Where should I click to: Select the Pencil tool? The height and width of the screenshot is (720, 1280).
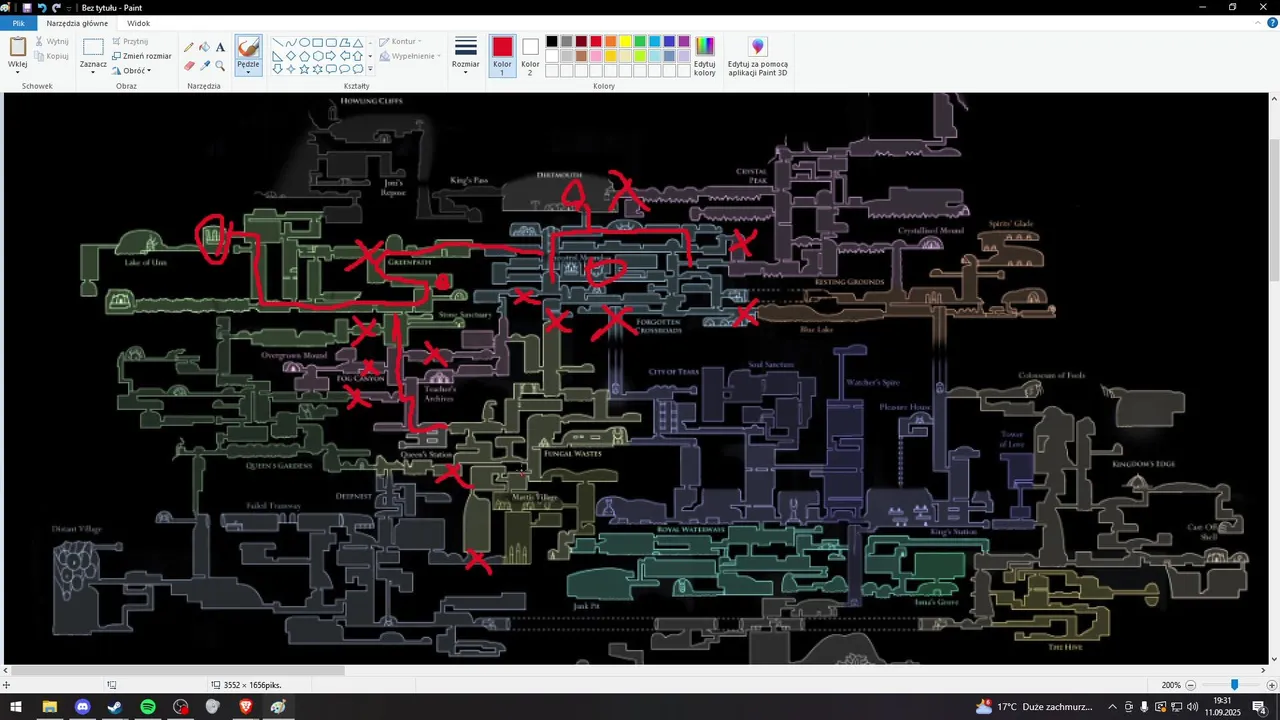click(x=189, y=47)
